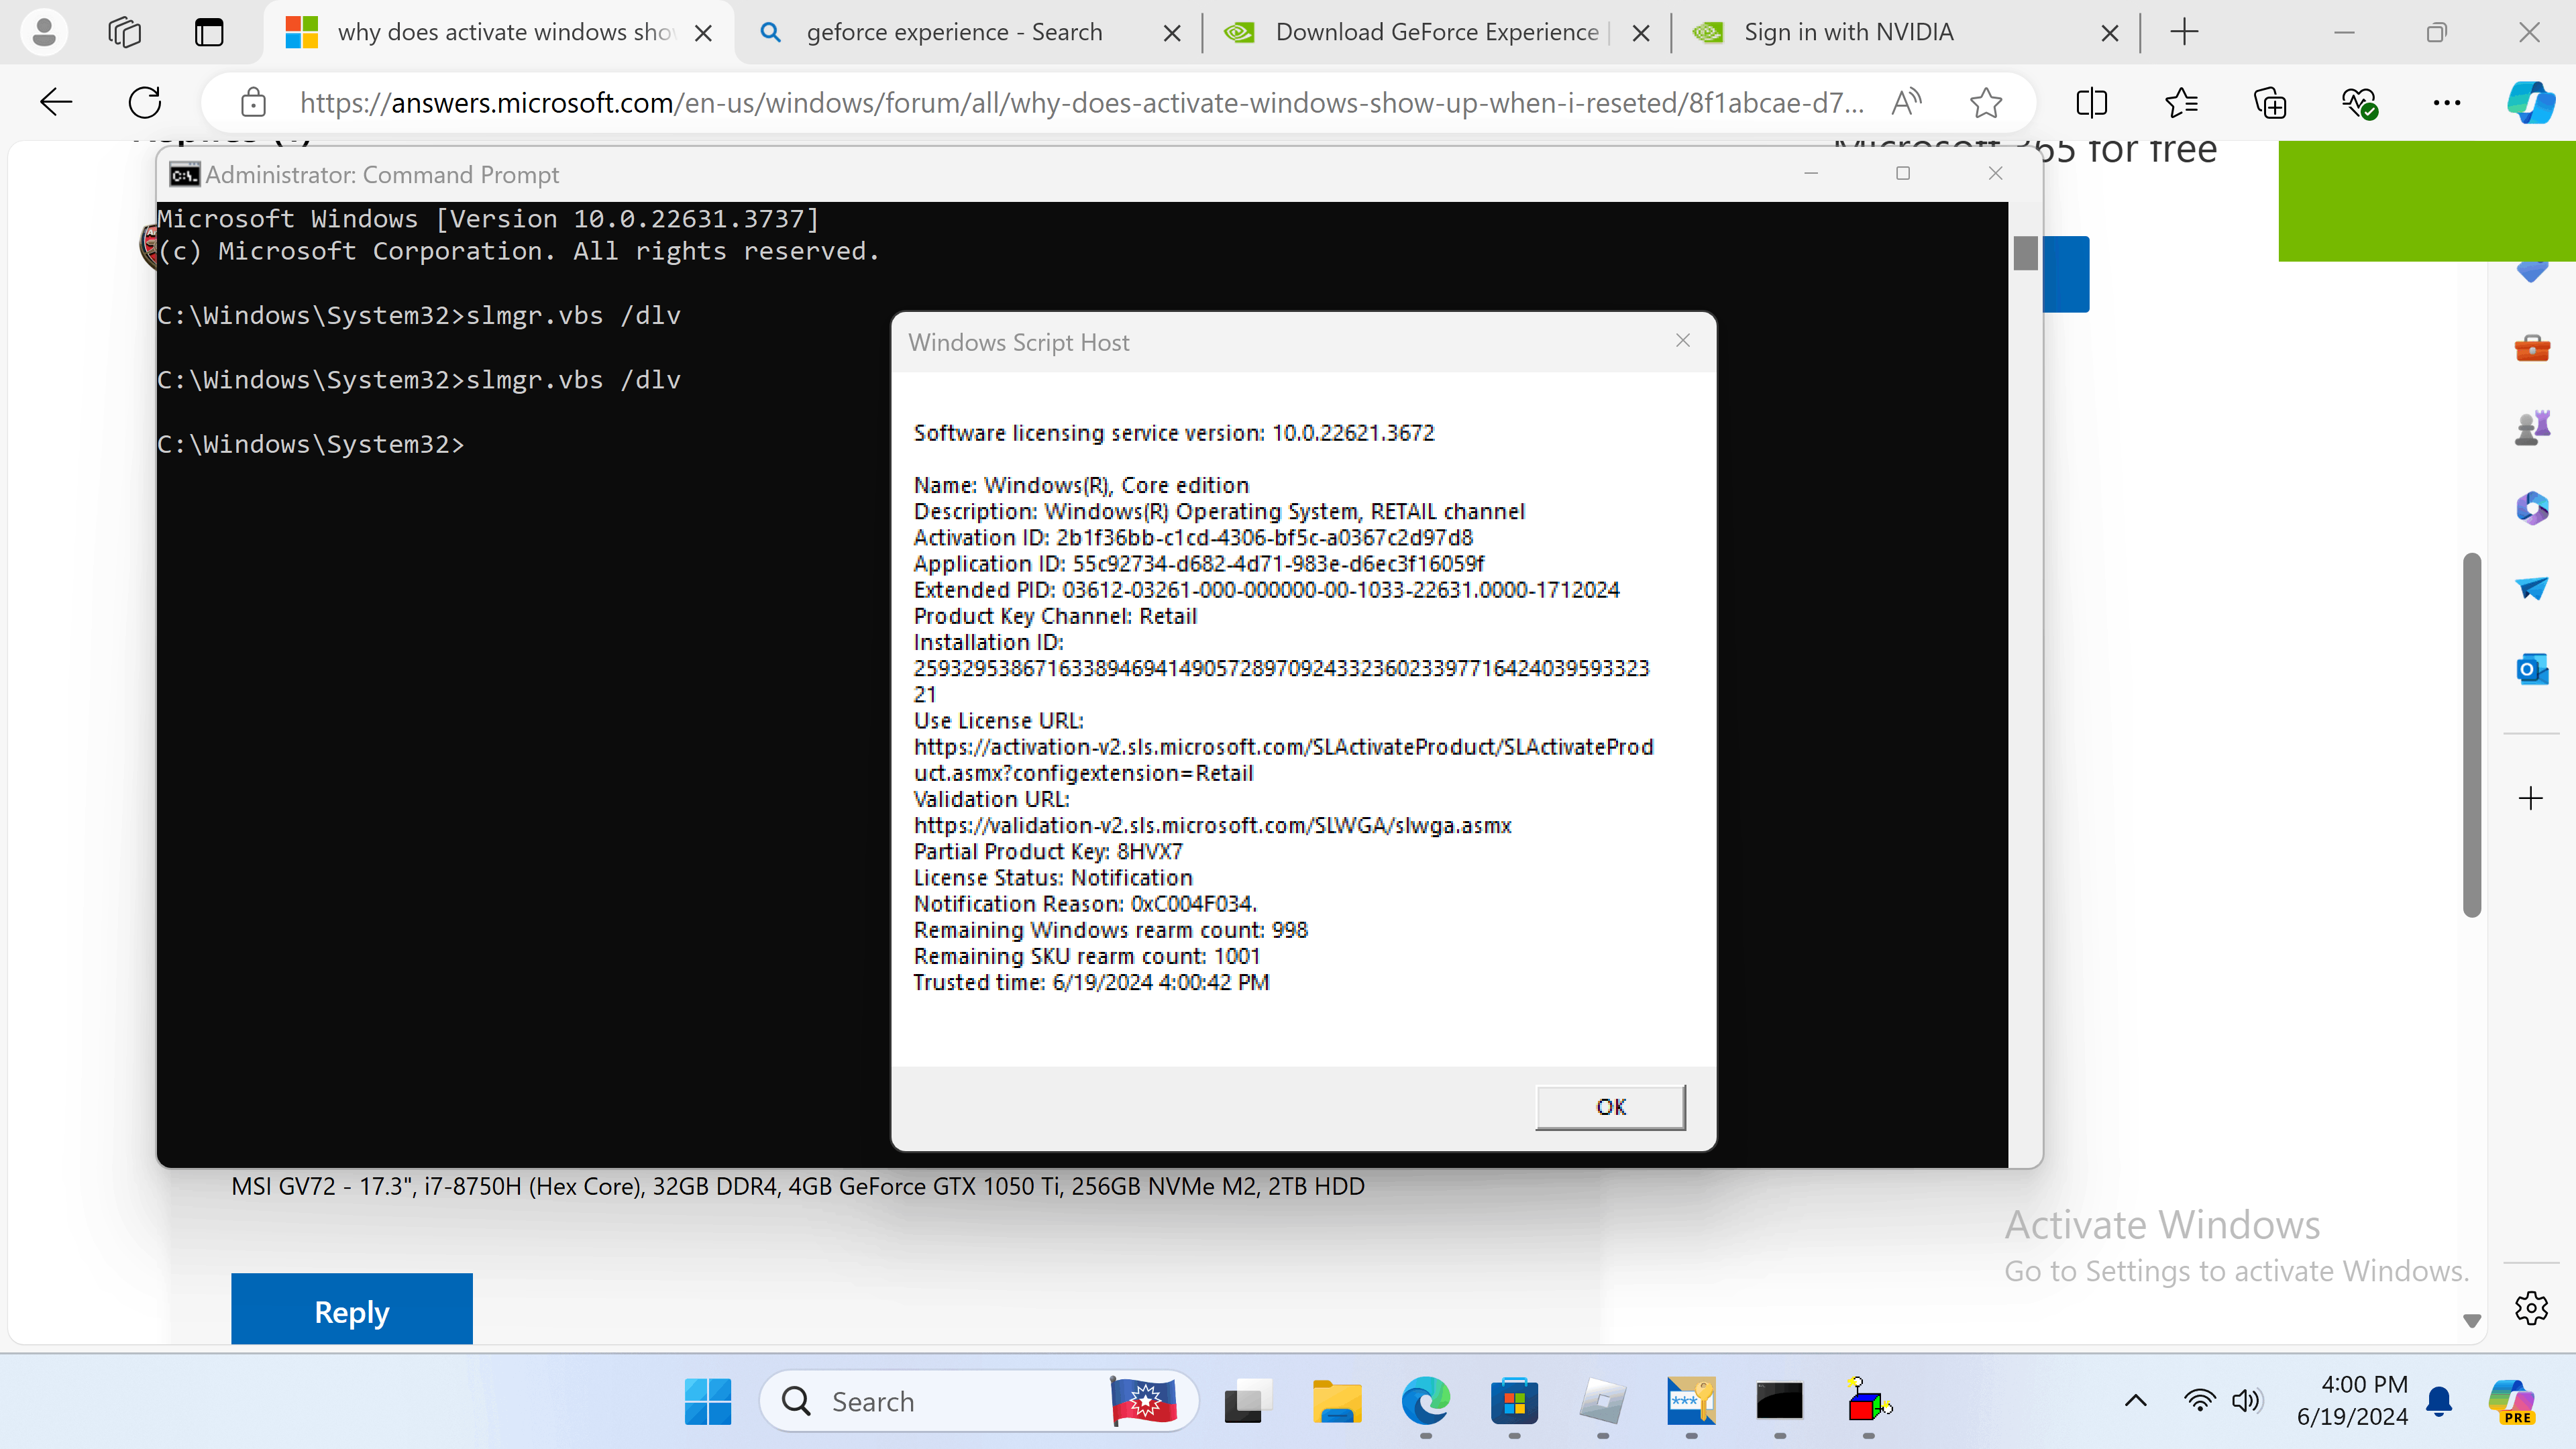Click the Reply button on forum page
2576x1449 pixels.
[351, 1310]
